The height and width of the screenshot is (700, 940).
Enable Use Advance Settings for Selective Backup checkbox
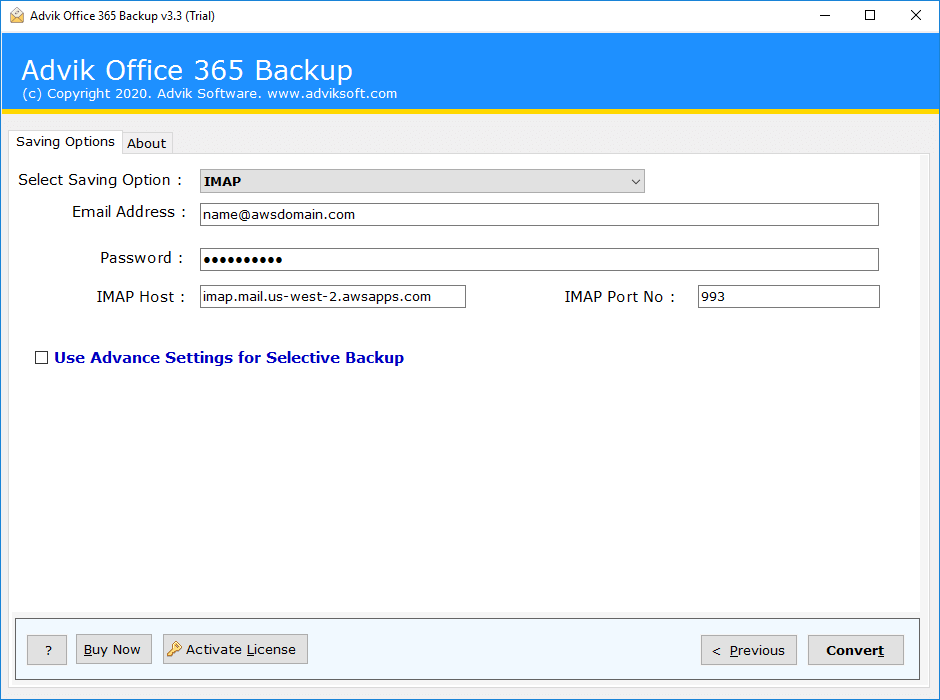41,358
